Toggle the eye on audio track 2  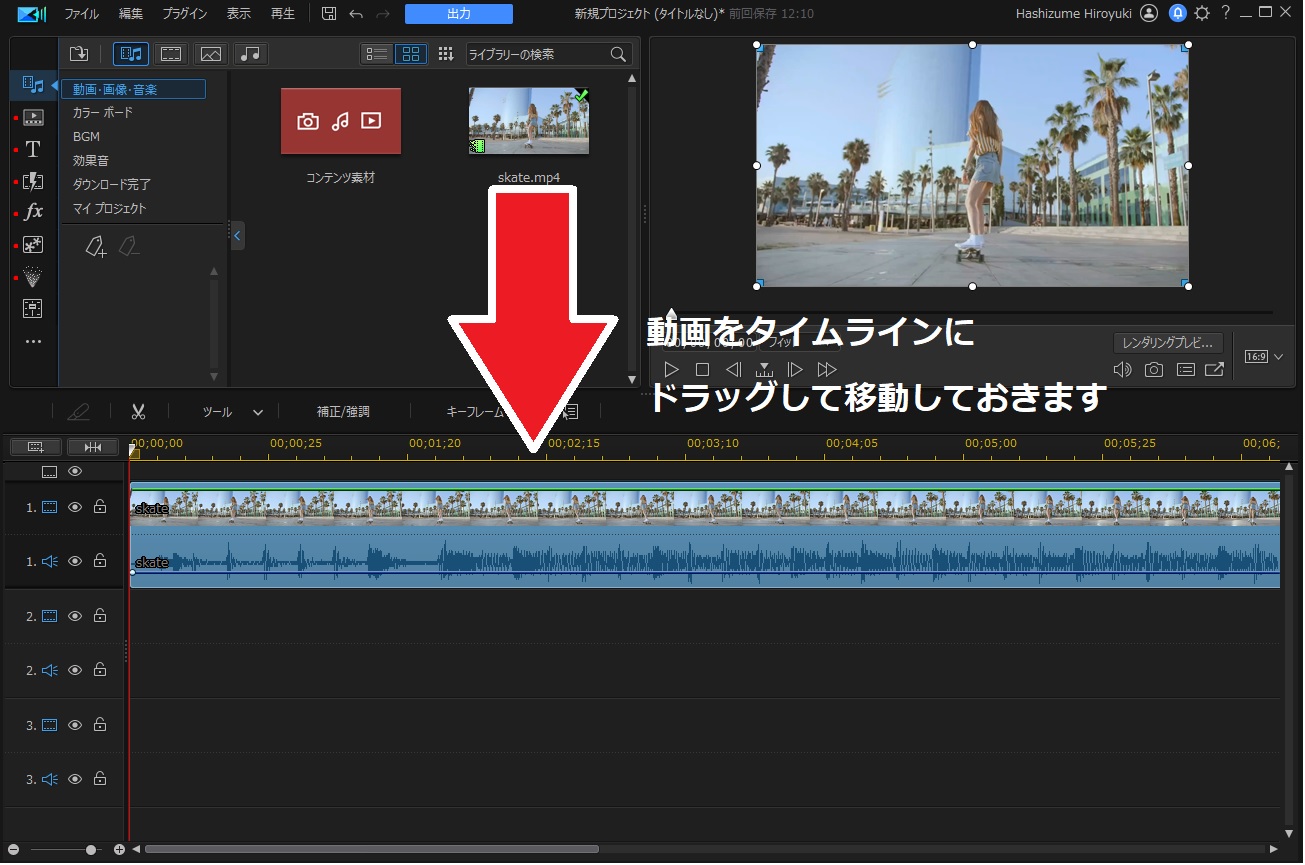pos(75,670)
